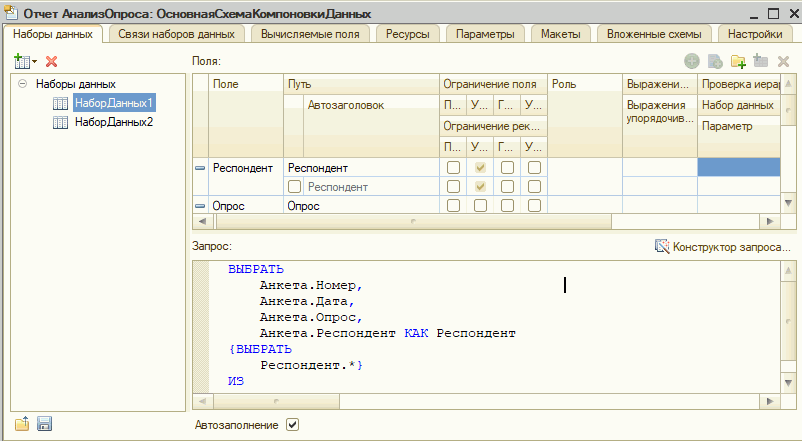Click the copy field icon in Поля toolbar
Screen dimensions: 802x441
[x=715, y=61]
